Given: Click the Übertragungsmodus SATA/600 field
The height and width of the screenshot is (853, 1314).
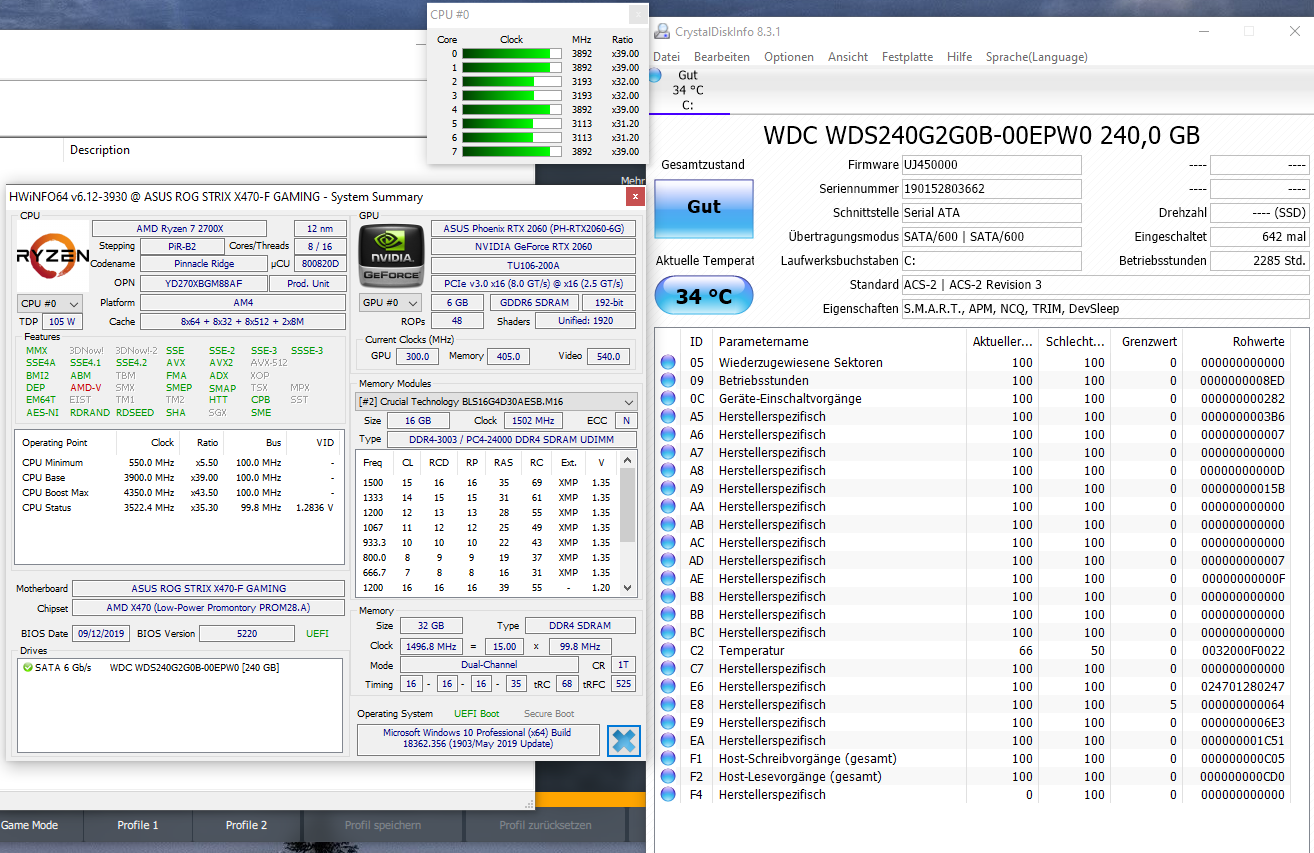Looking at the screenshot, I should 990,237.
